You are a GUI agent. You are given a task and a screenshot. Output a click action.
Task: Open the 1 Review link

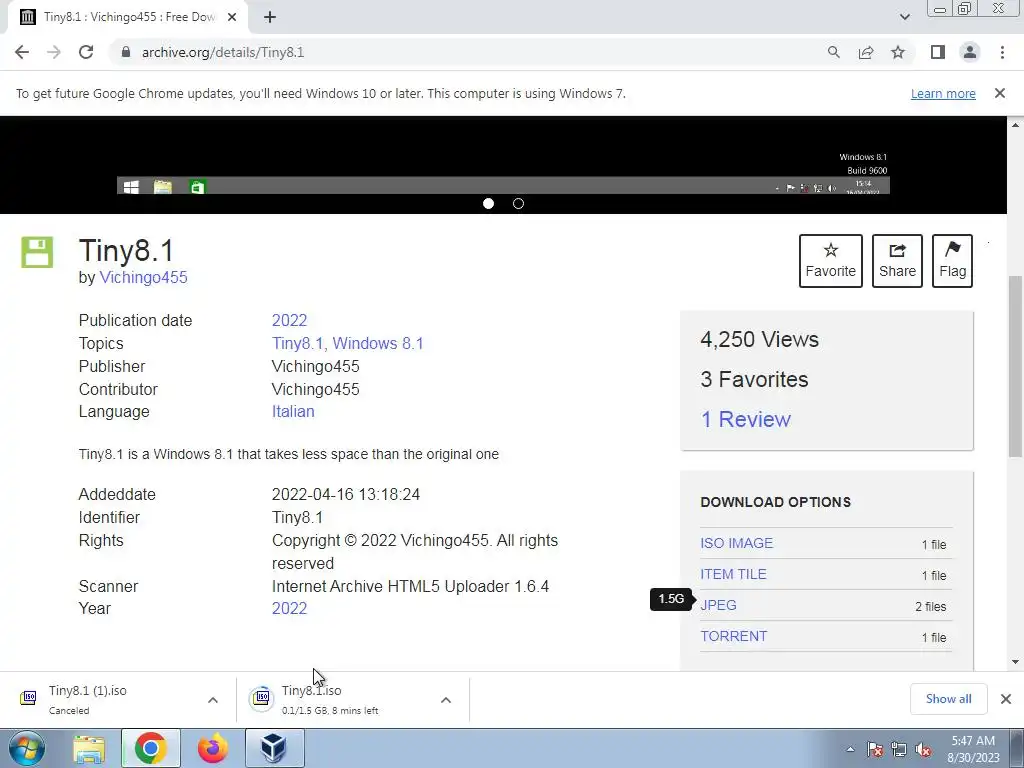[x=746, y=419]
